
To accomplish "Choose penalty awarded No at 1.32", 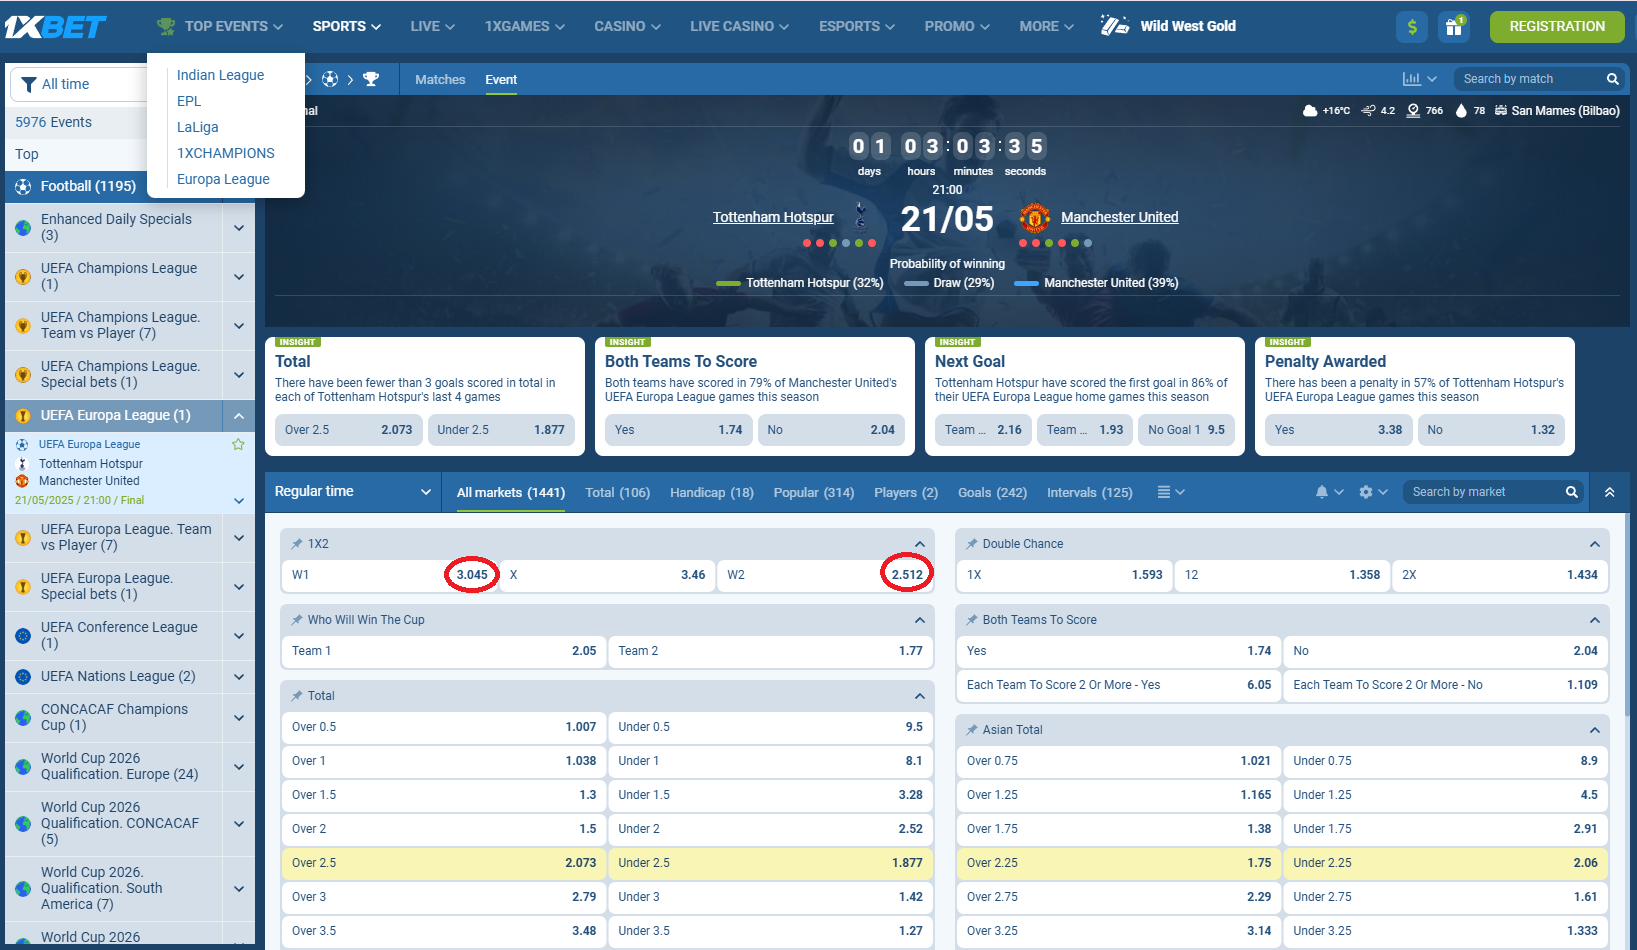I will (1491, 430).
